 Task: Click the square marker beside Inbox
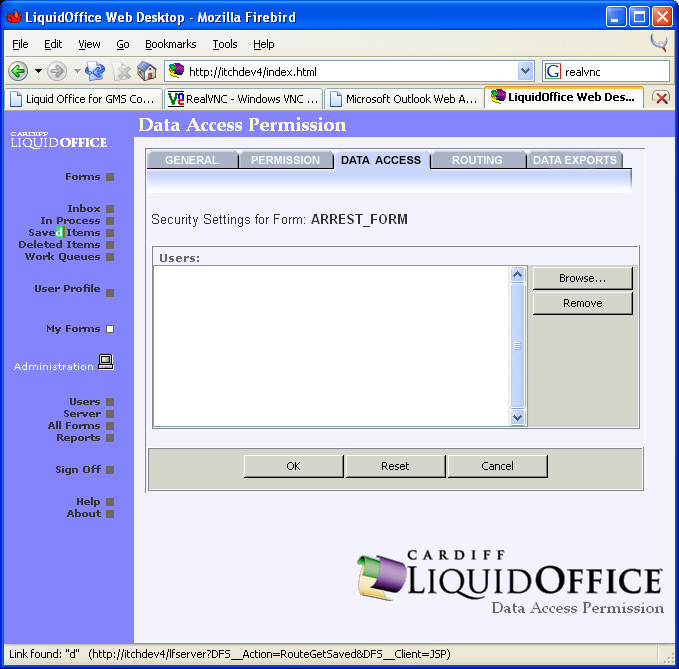point(110,209)
